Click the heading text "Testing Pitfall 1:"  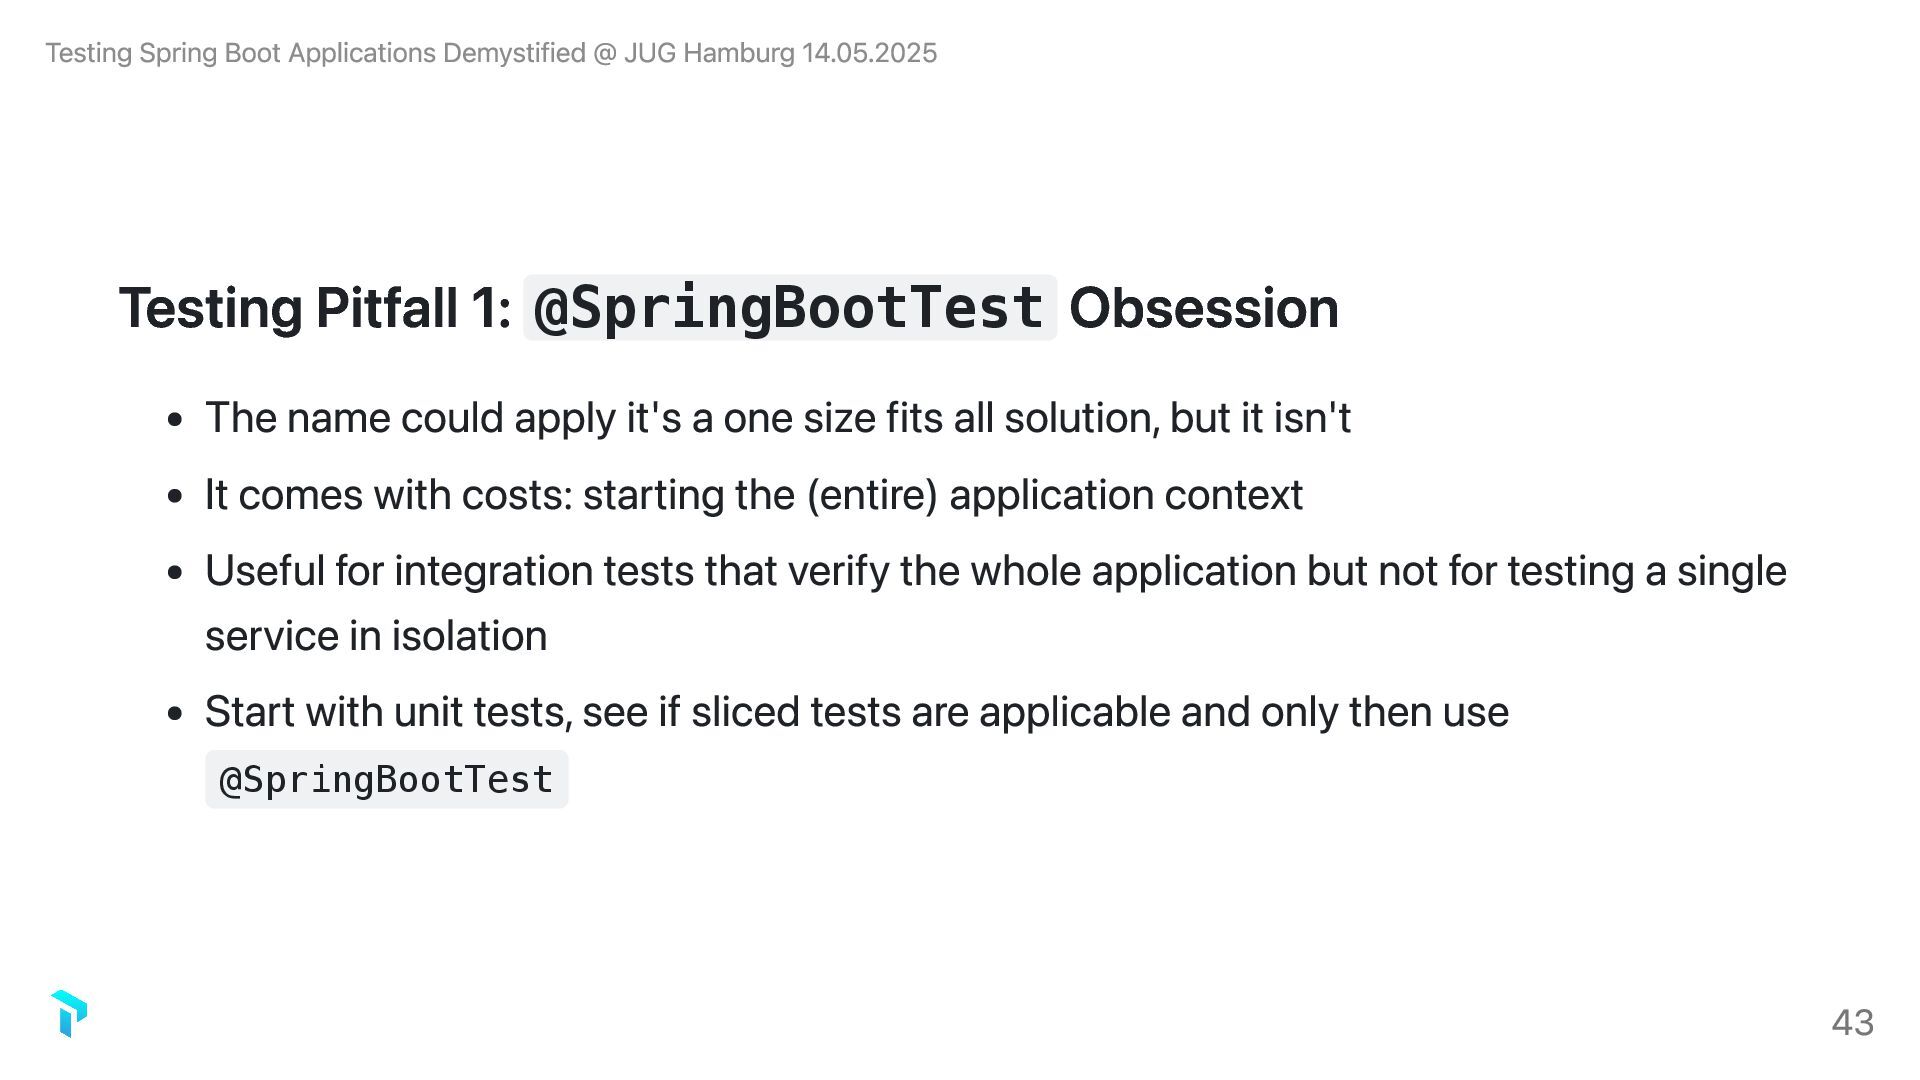(x=315, y=308)
